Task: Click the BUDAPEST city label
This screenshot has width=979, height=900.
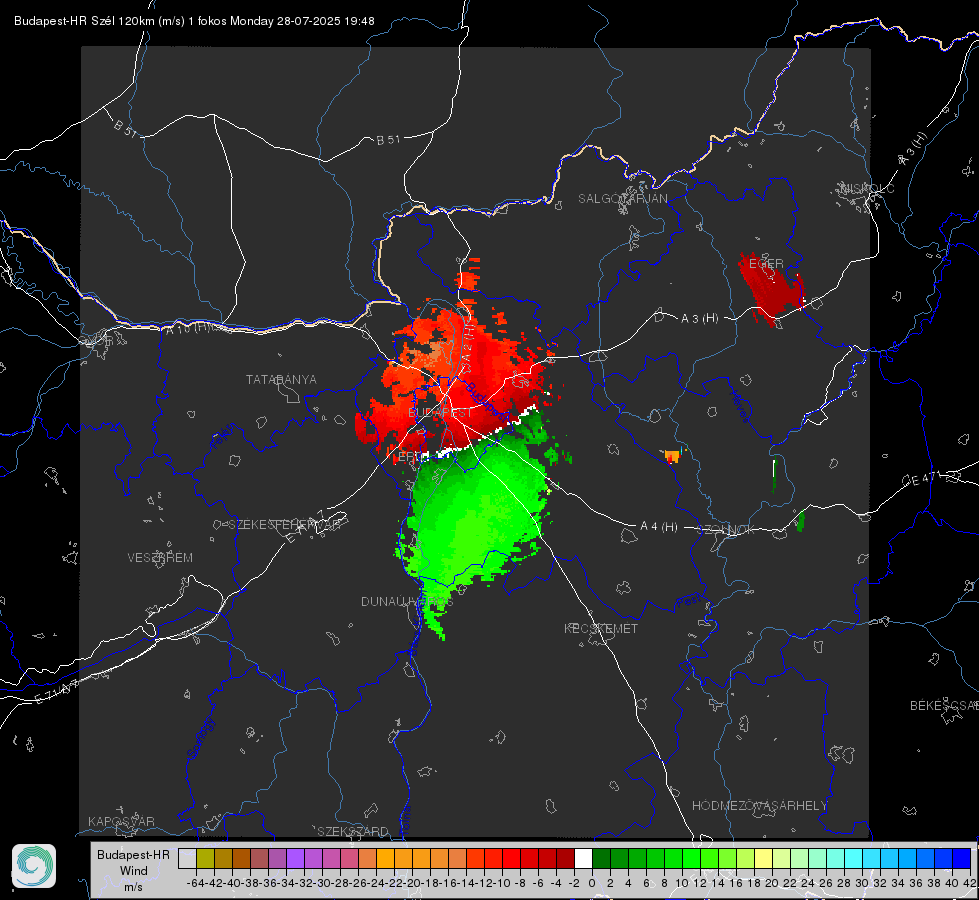Action: (x=440, y=413)
